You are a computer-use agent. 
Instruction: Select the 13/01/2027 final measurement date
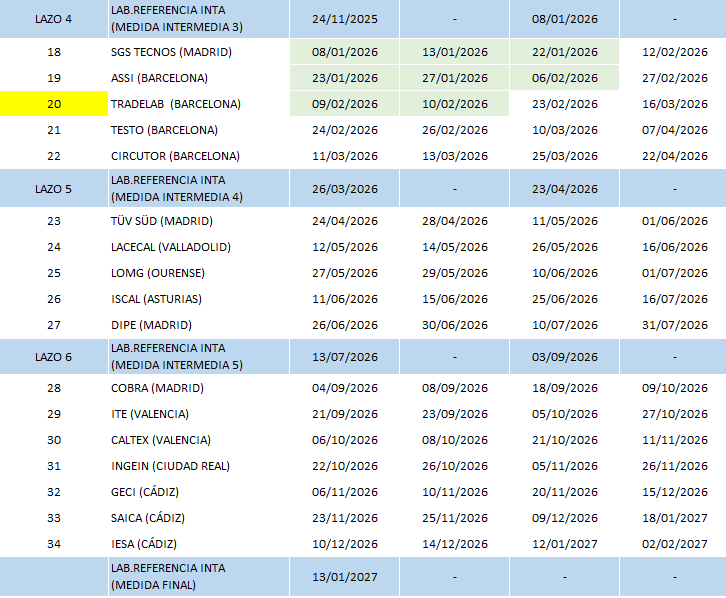[x=345, y=577]
